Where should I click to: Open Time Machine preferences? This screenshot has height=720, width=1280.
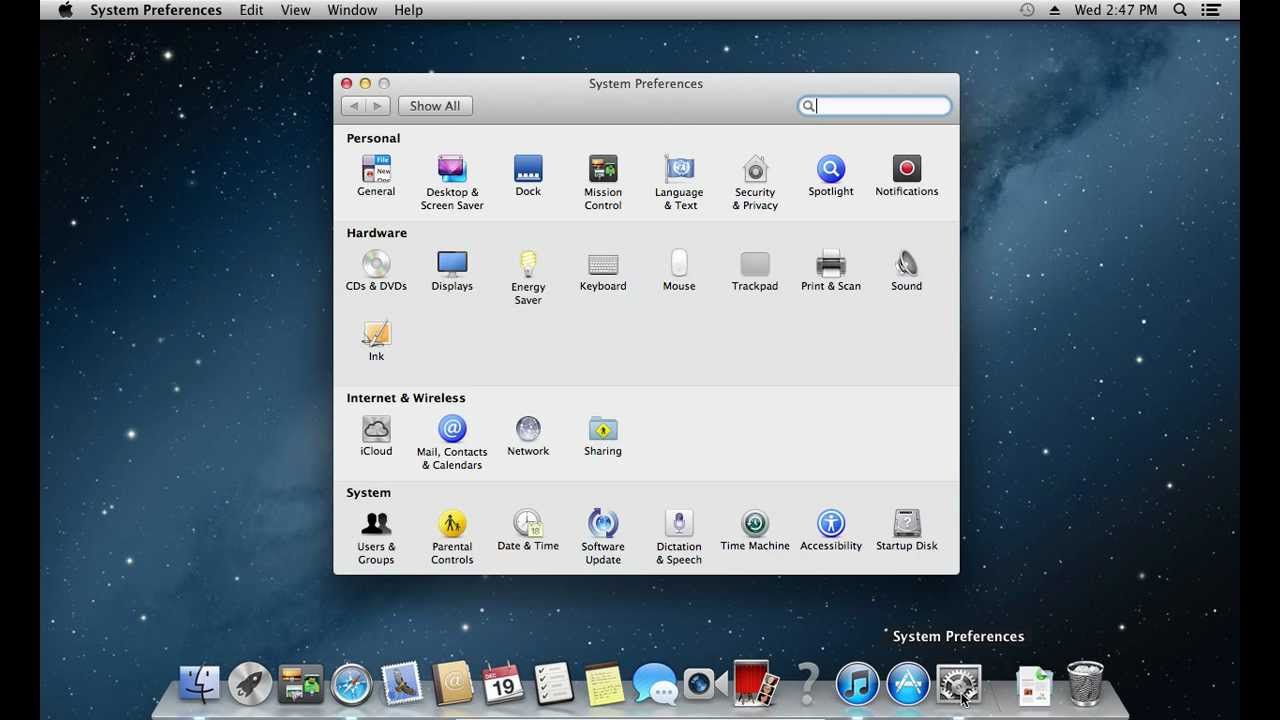[755, 530]
